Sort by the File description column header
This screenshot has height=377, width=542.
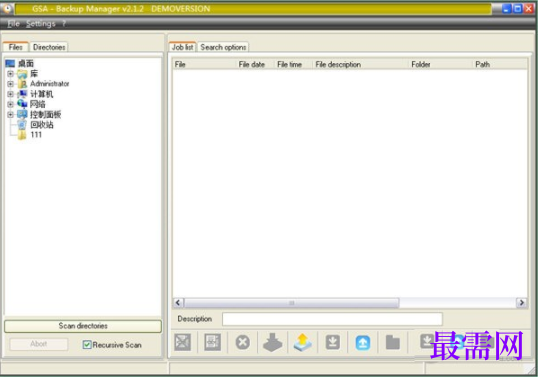point(360,64)
